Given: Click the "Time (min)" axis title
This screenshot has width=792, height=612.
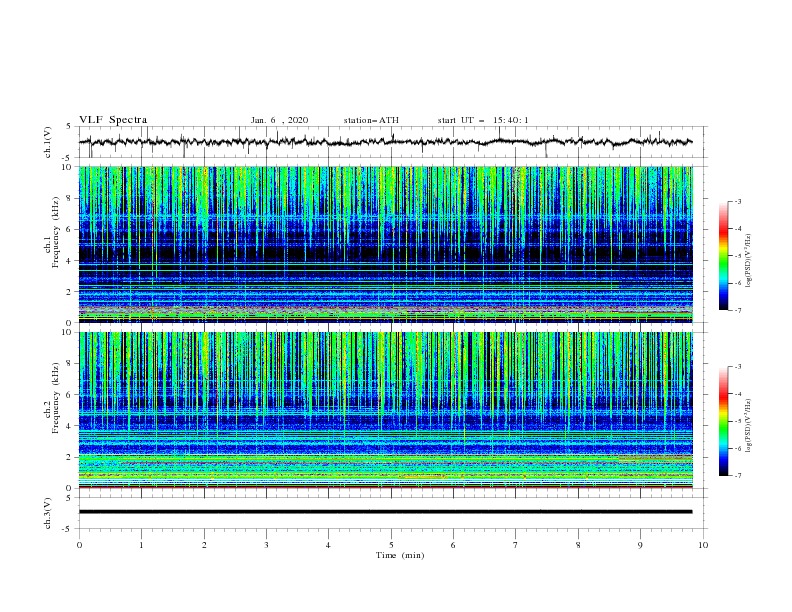Looking at the screenshot, I should pyautogui.click(x=400, y=555).
